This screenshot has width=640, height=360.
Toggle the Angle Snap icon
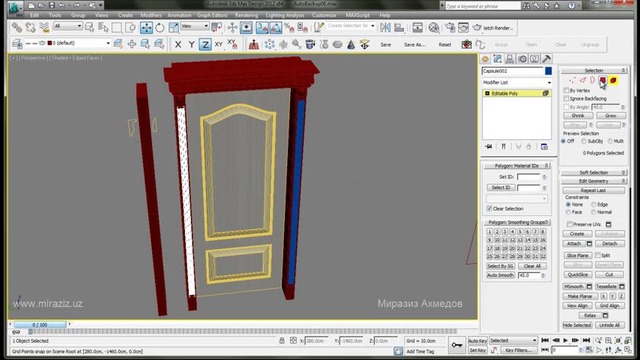click(x=276, y=27)
